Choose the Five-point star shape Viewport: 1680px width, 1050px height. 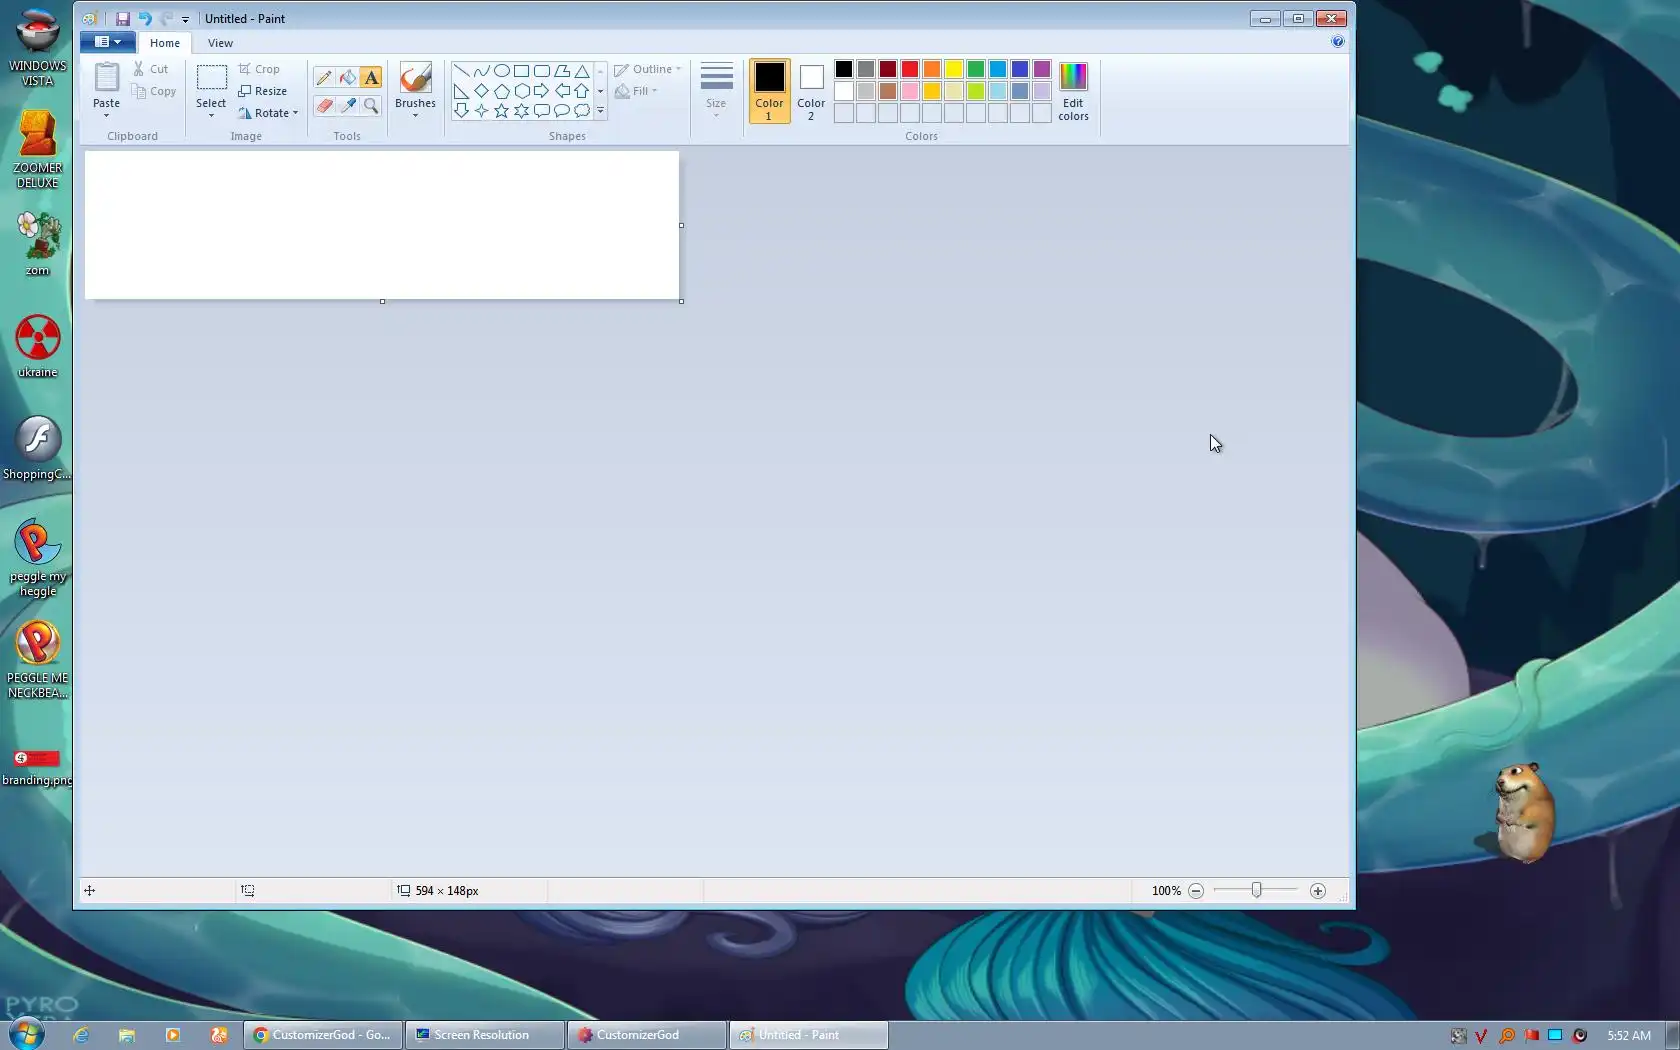501,111
